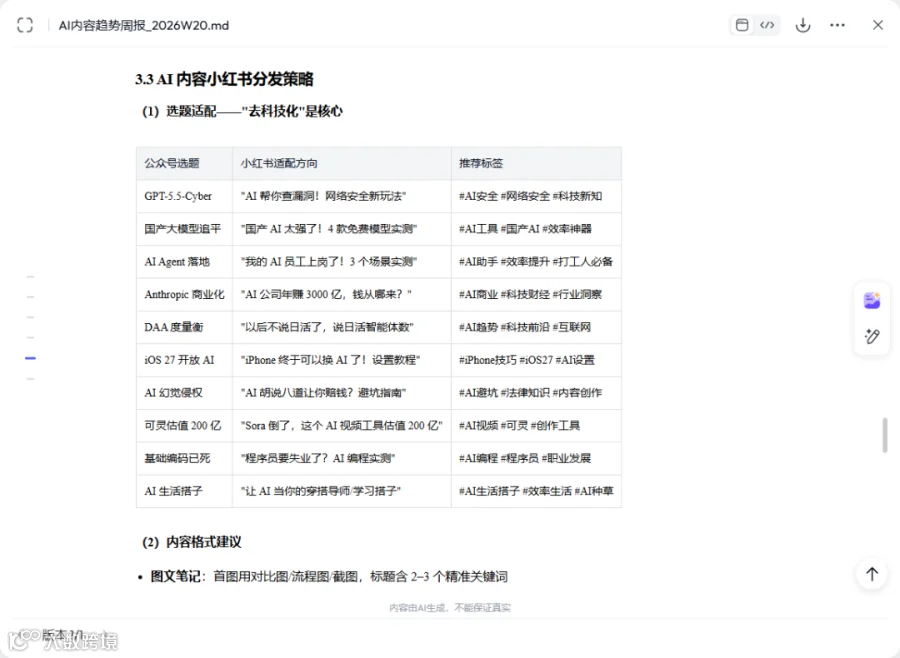Jump to the highlighted outline marker
Screen dimensions: 900x658
30,358
